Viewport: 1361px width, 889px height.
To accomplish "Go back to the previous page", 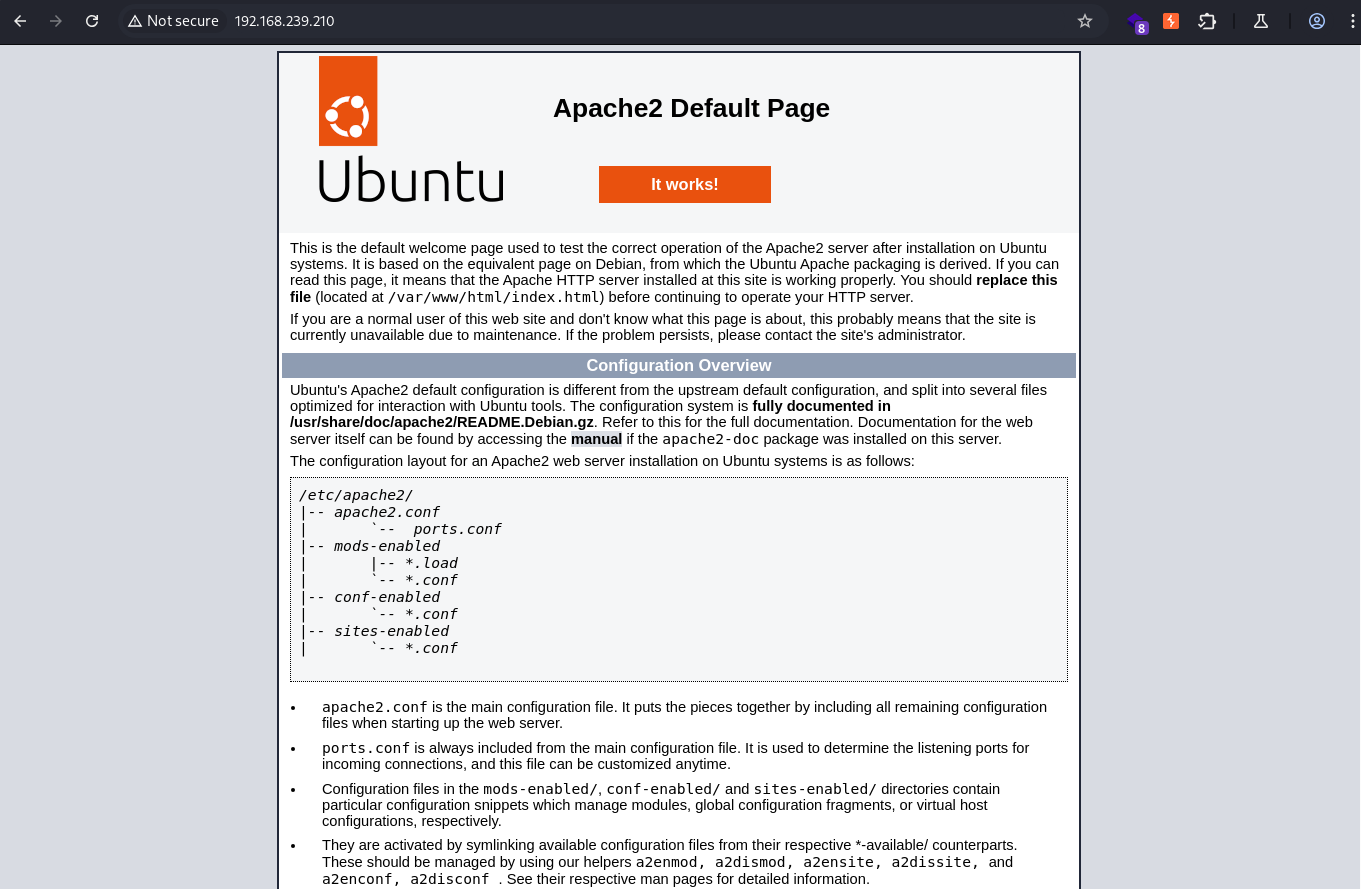I will pyautogui.click(x=20, y=21).
